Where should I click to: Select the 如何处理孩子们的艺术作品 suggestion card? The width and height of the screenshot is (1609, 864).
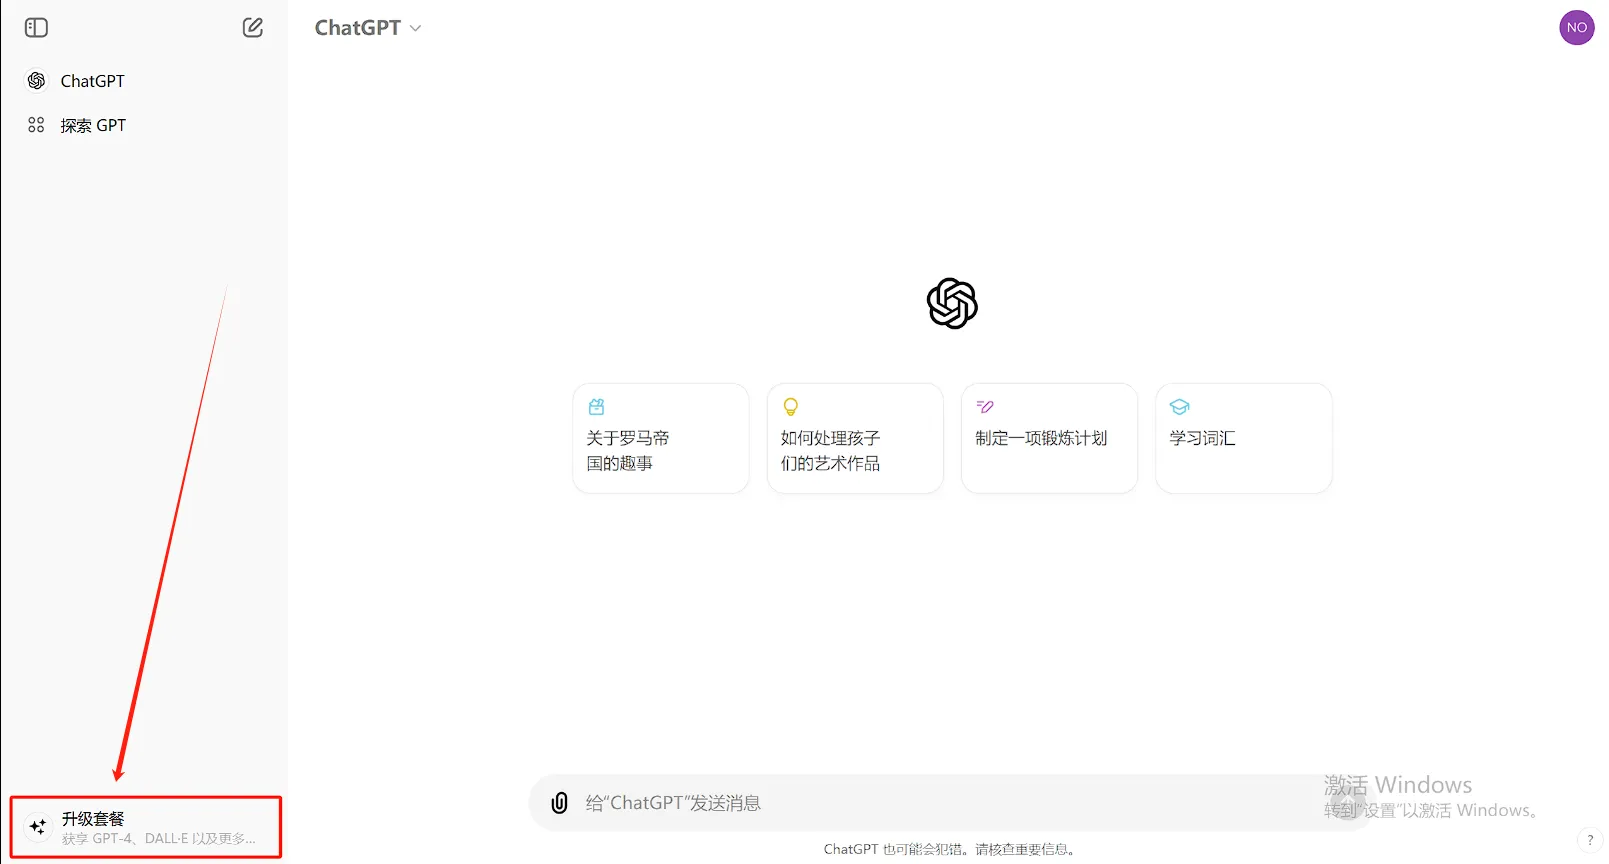(855, 438)
